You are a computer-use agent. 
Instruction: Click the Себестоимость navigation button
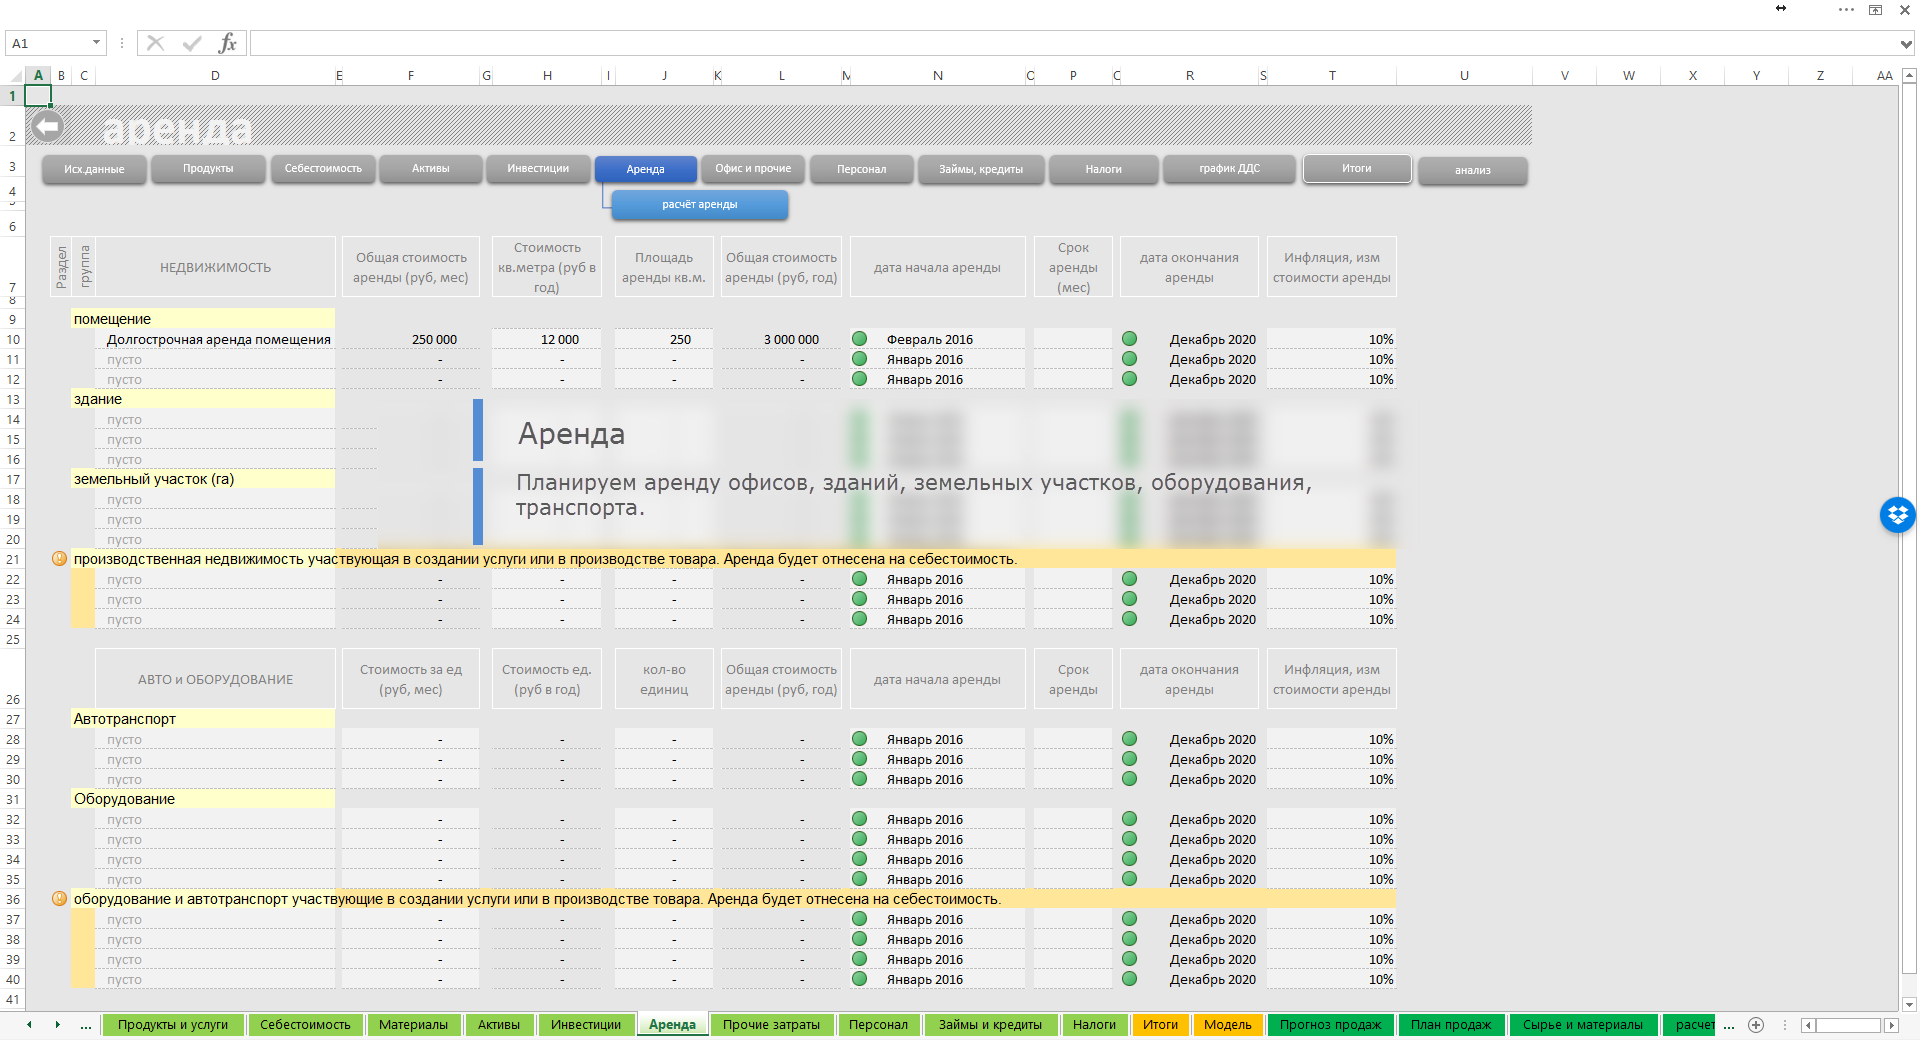point(323,168)
